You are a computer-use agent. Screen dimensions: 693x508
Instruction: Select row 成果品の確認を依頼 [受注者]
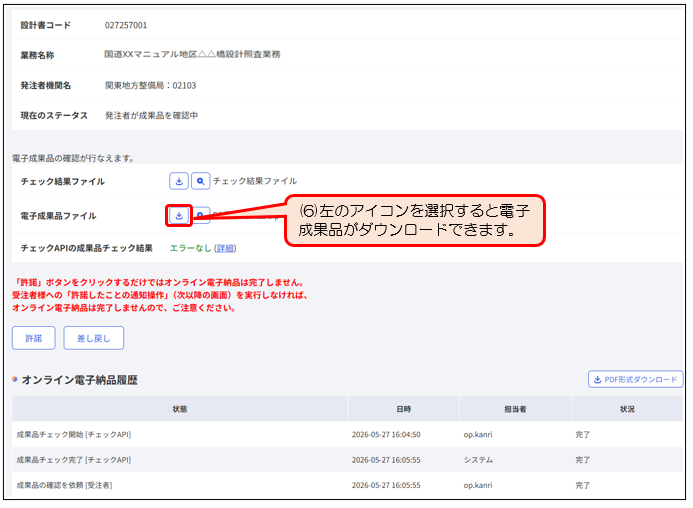[347, 485]
